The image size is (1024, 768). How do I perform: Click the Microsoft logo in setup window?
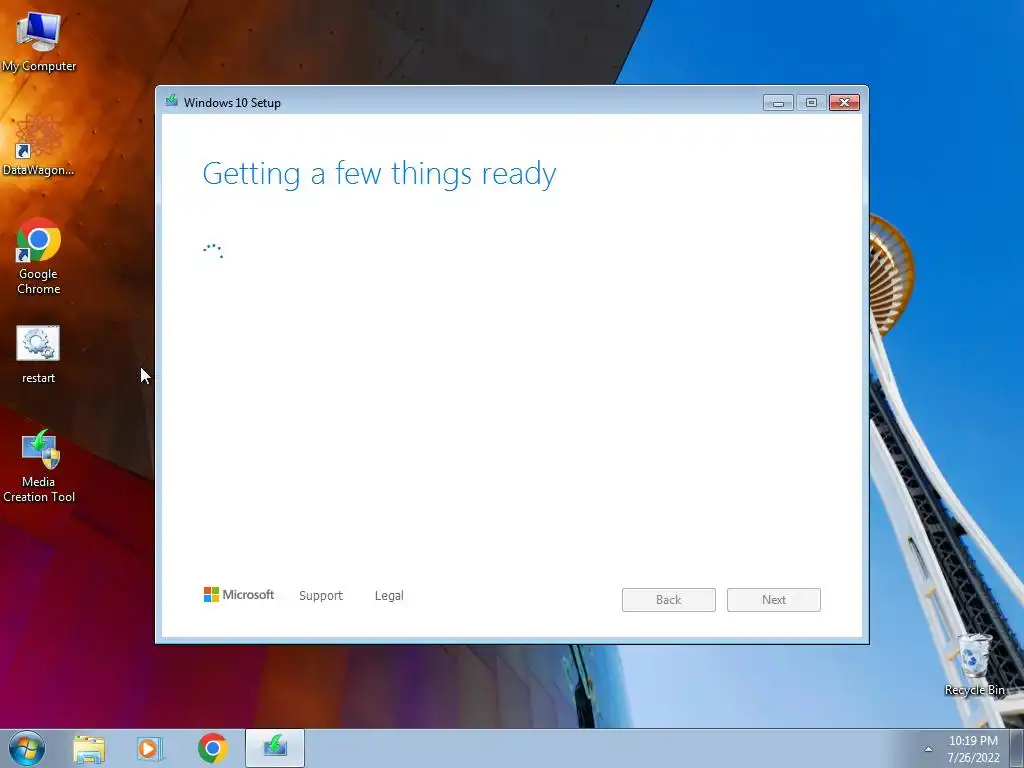238,594
